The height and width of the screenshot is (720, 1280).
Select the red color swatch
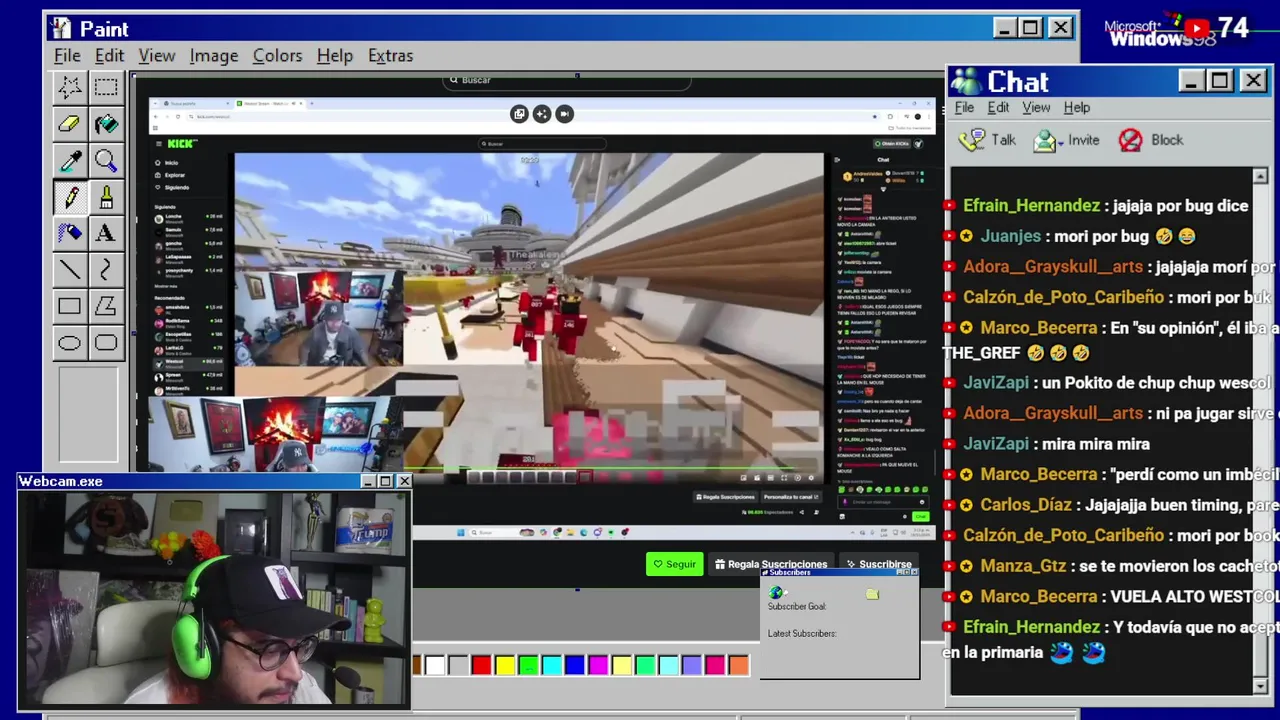click(x=482, y=665)
